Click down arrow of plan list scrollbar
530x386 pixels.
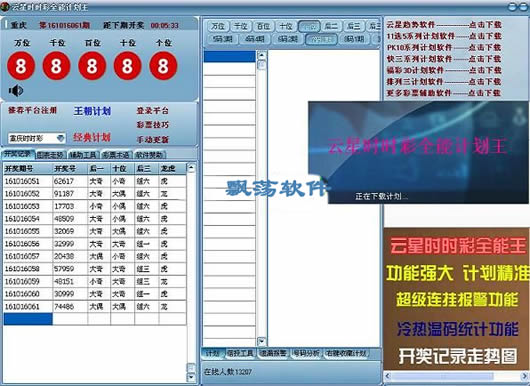coord(262,341)
